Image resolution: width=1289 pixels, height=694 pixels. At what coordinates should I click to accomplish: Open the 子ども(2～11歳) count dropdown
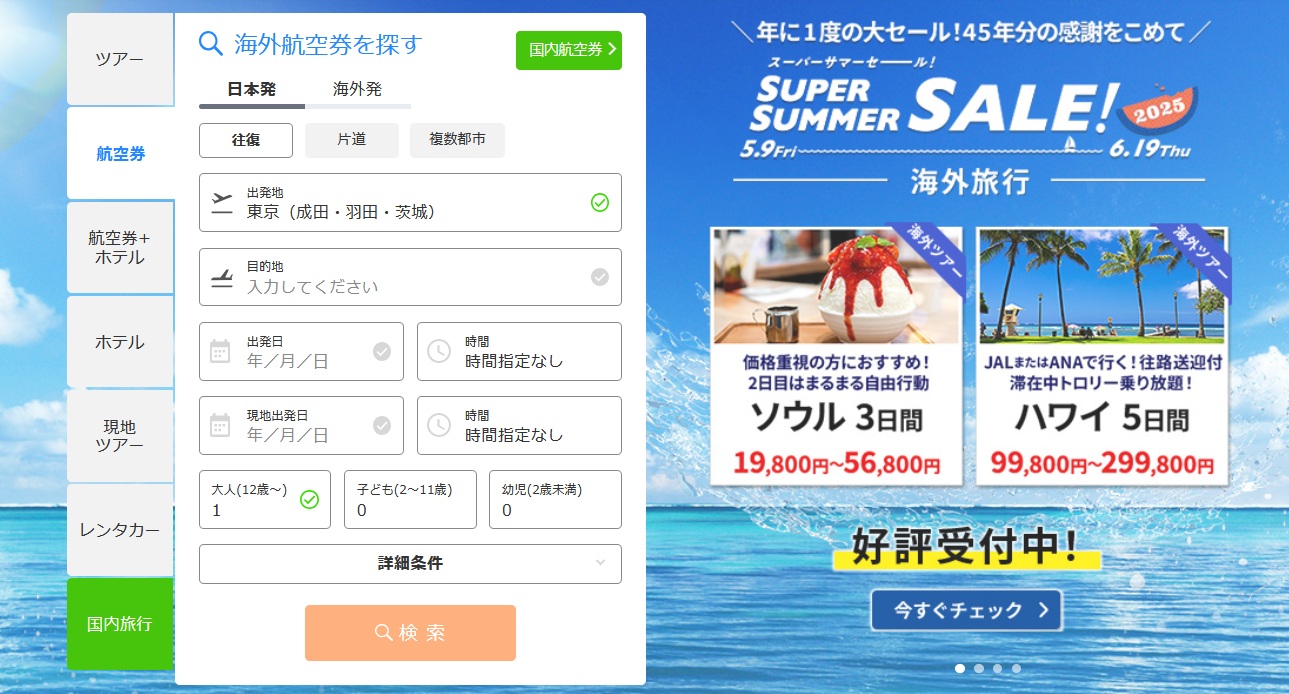[410, 499]
